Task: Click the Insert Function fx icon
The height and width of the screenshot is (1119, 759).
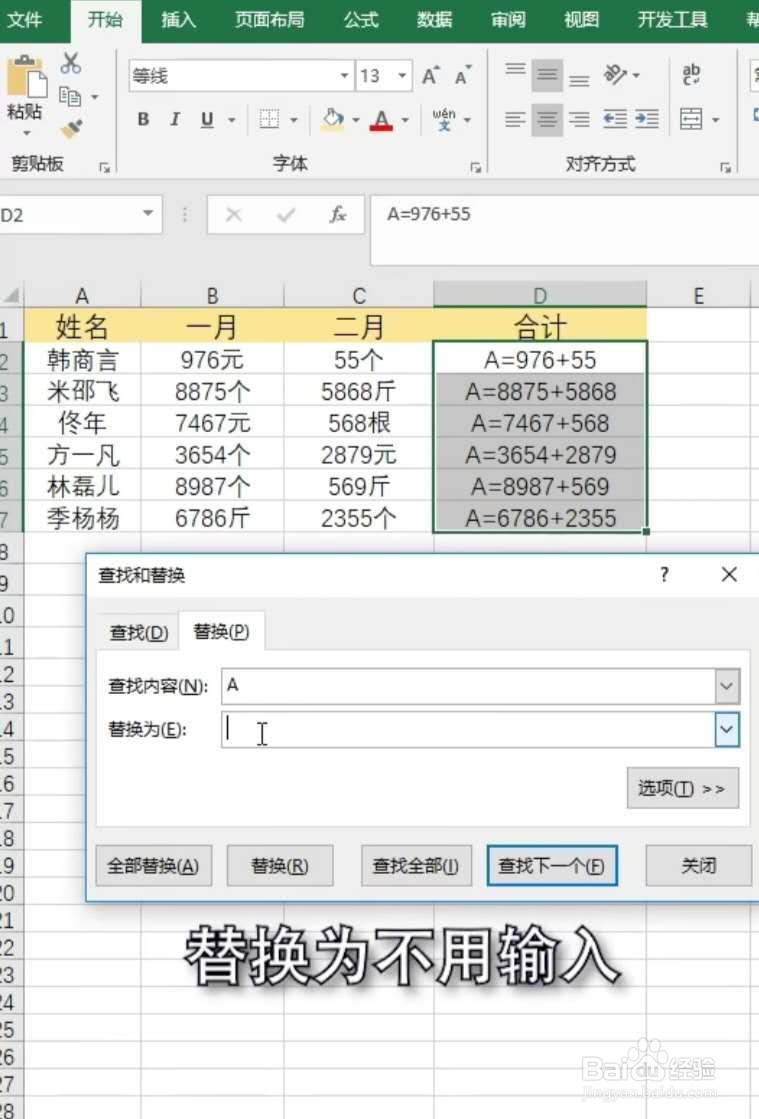Action: [337, 214]
